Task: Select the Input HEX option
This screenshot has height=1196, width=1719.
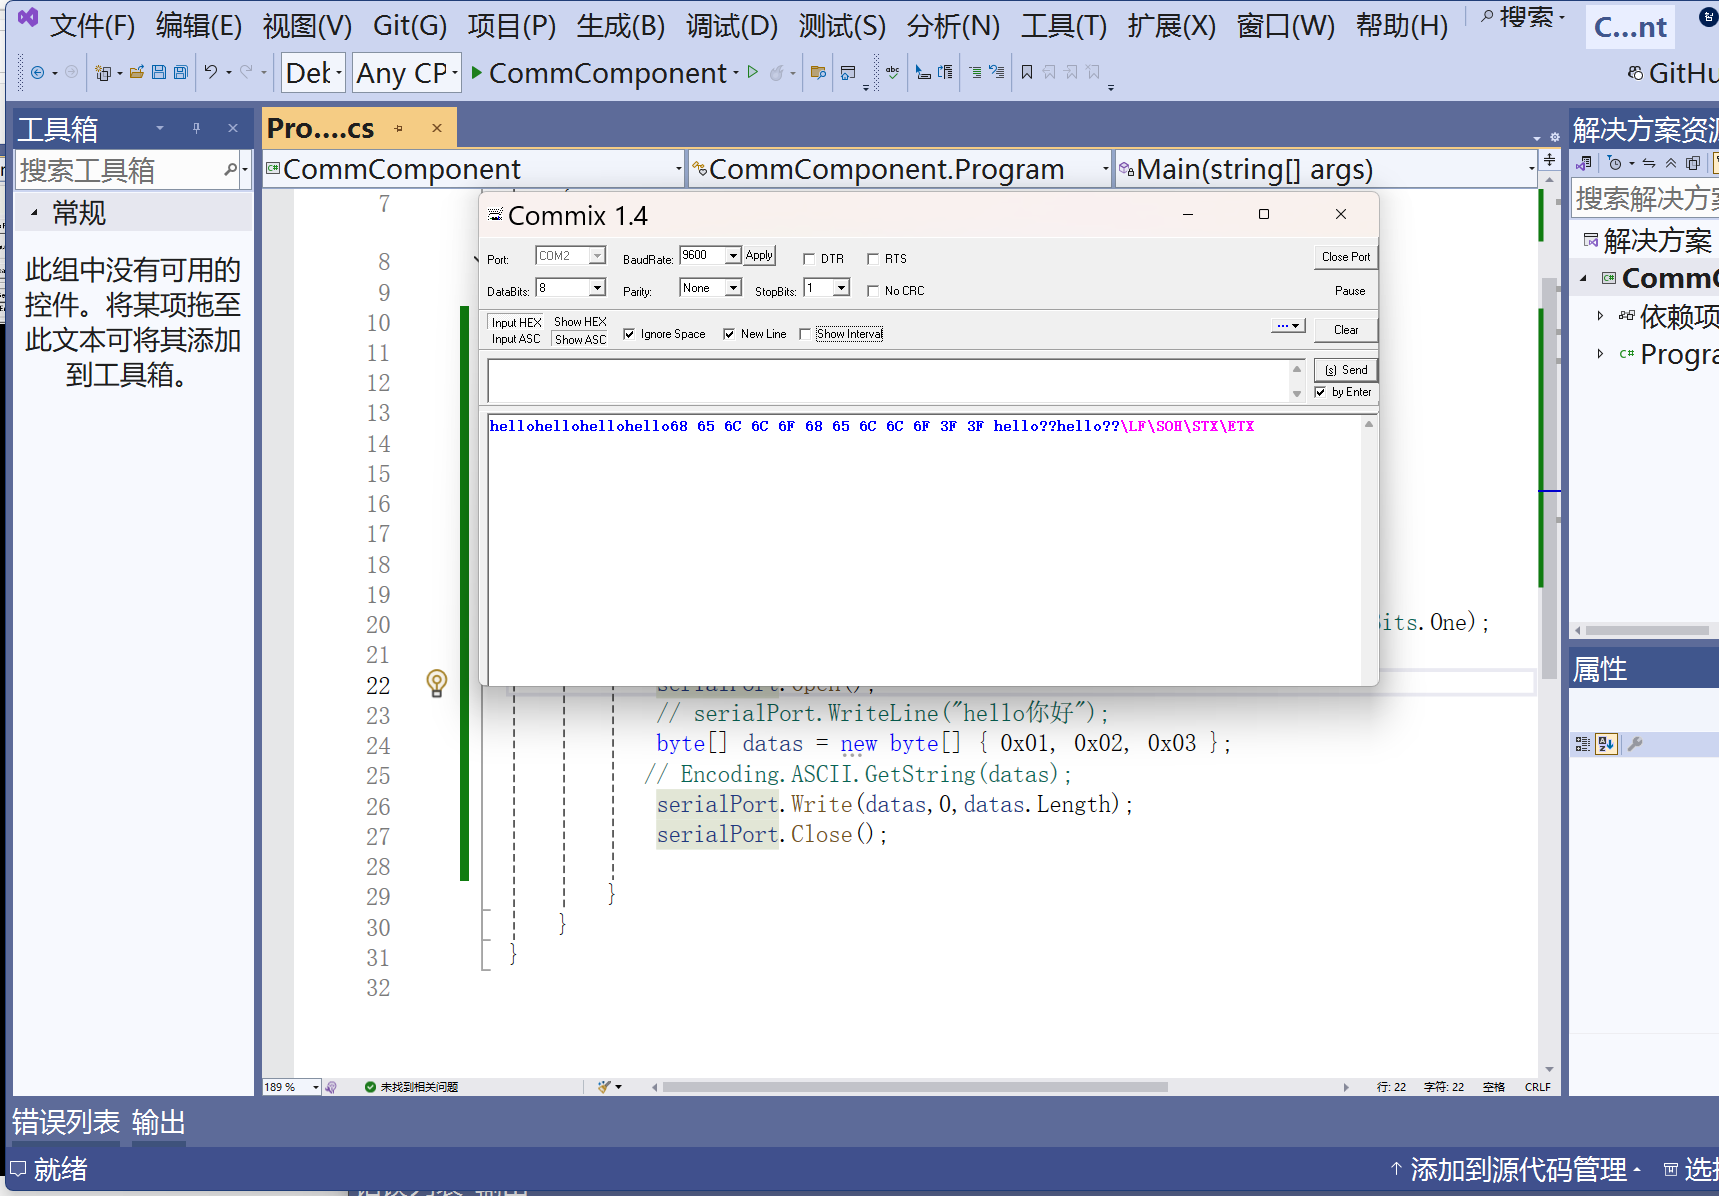Action: (516, 322)
